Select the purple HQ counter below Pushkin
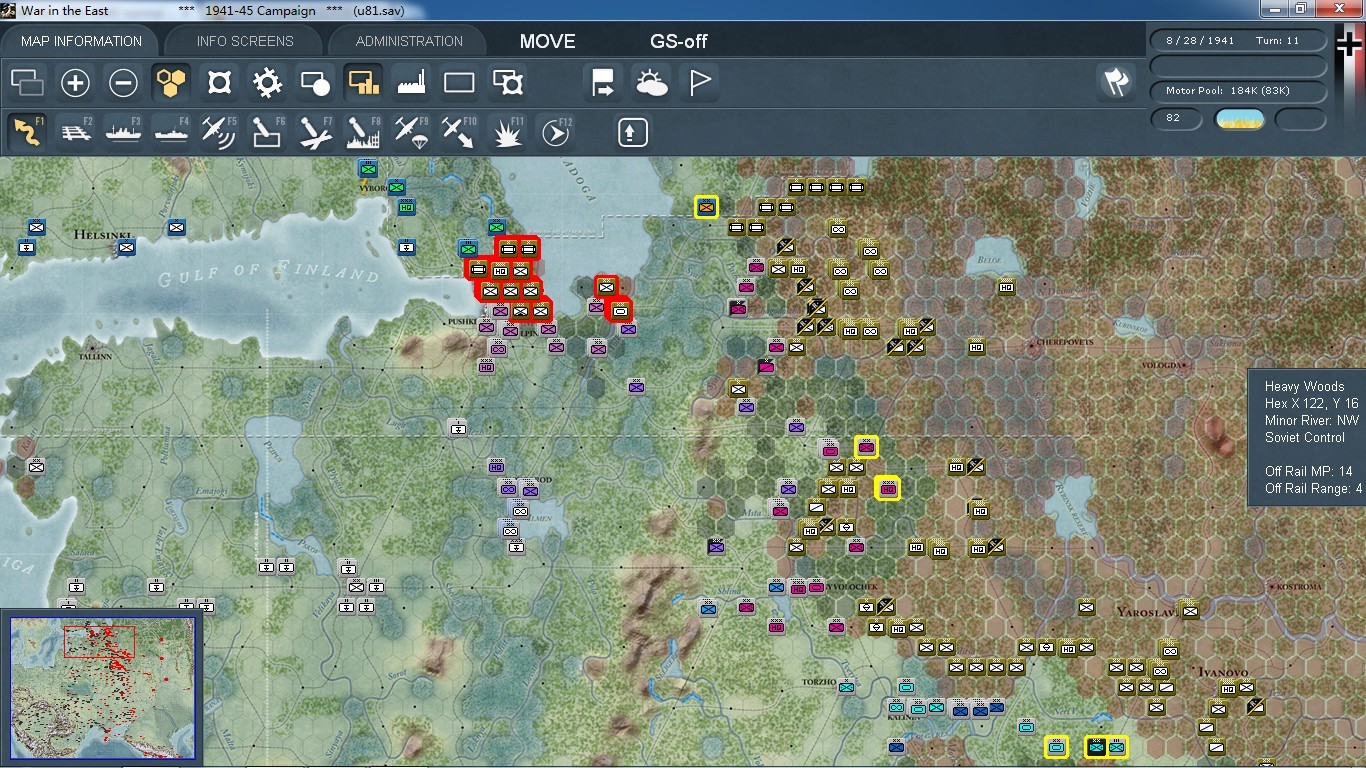 (486, 366)
